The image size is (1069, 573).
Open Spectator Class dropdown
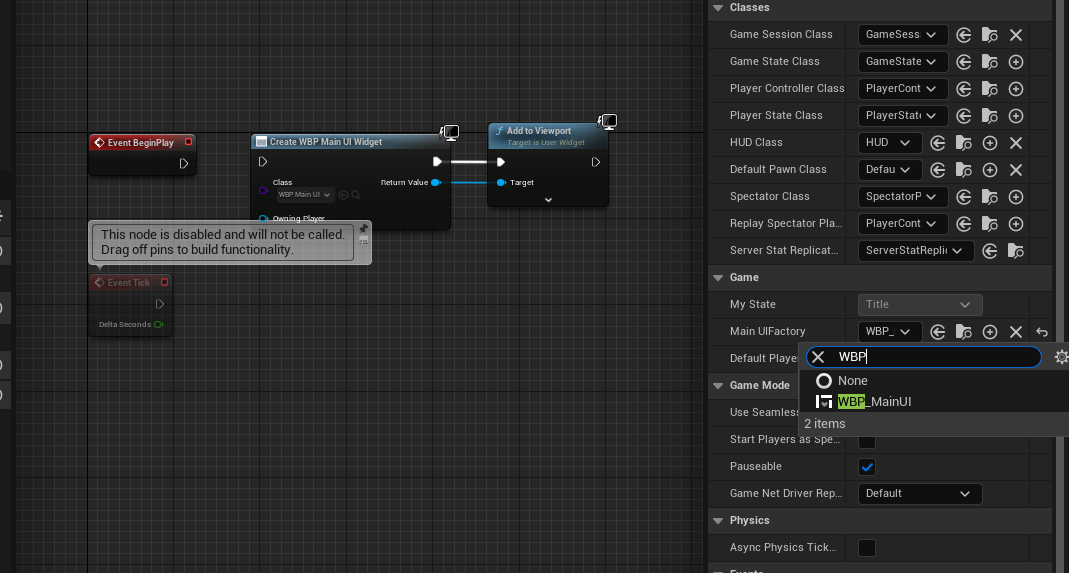click(903, 196)
